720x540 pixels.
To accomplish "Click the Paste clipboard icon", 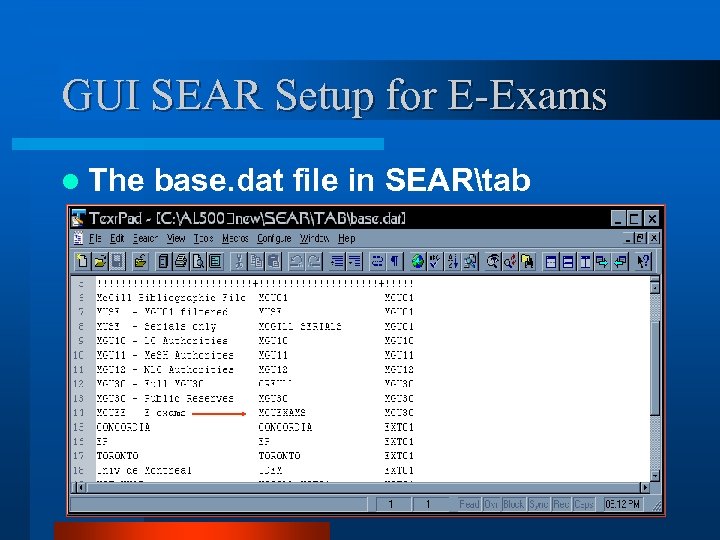I will click(274, 262).
